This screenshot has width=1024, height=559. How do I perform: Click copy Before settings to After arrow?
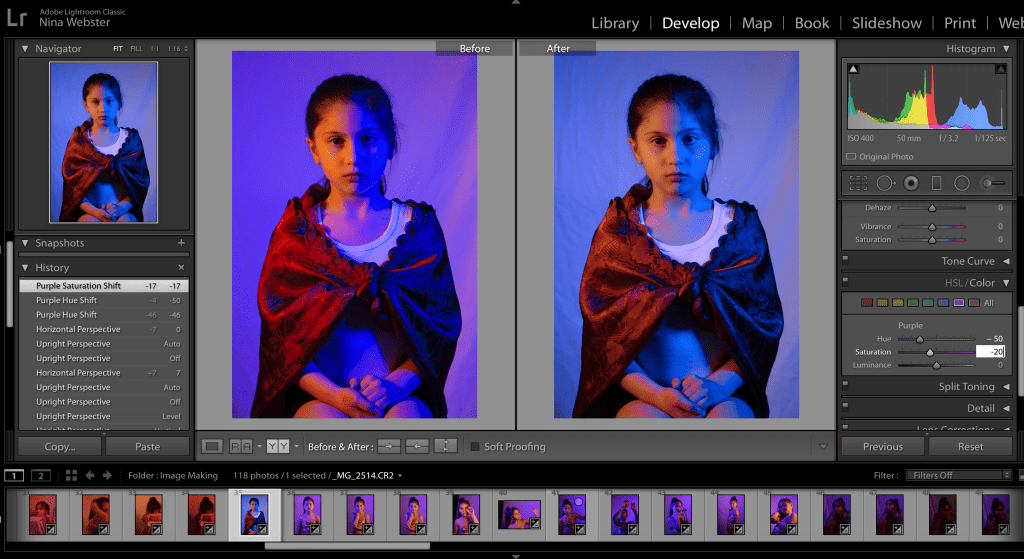pos(389,446)
